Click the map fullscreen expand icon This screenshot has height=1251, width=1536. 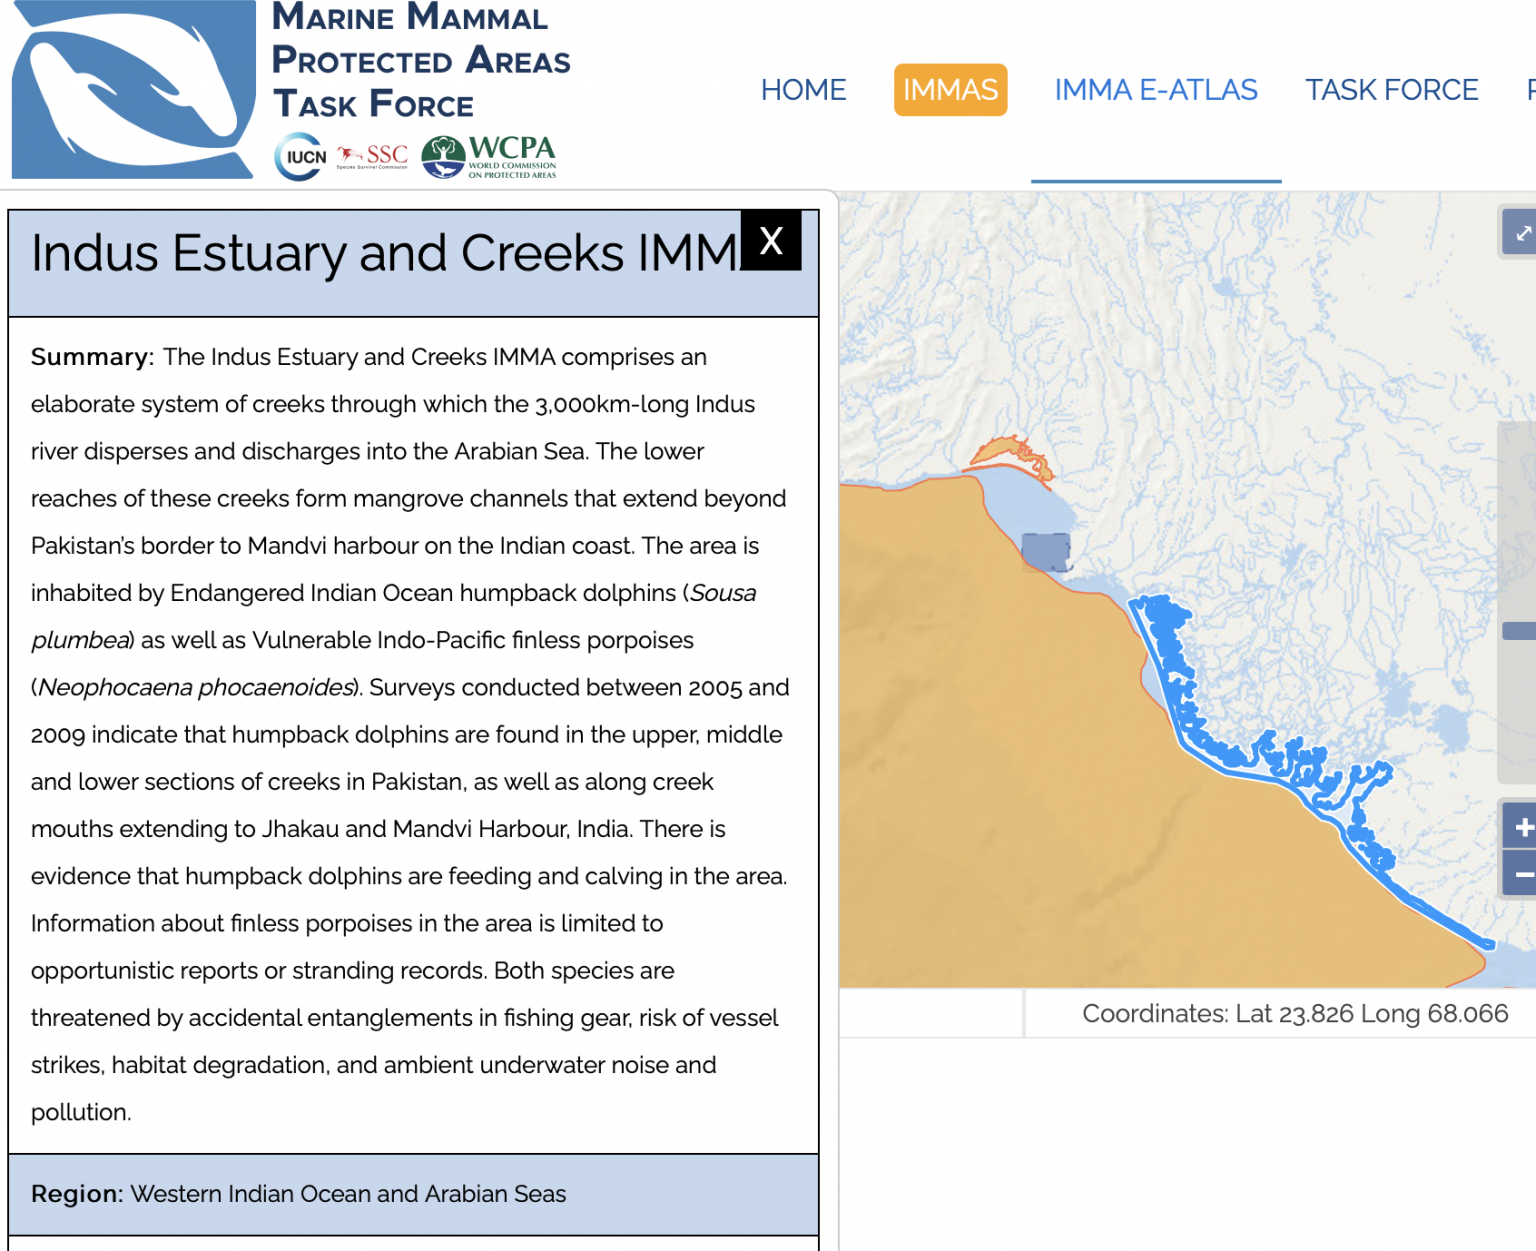click(x=1522, y=233)
